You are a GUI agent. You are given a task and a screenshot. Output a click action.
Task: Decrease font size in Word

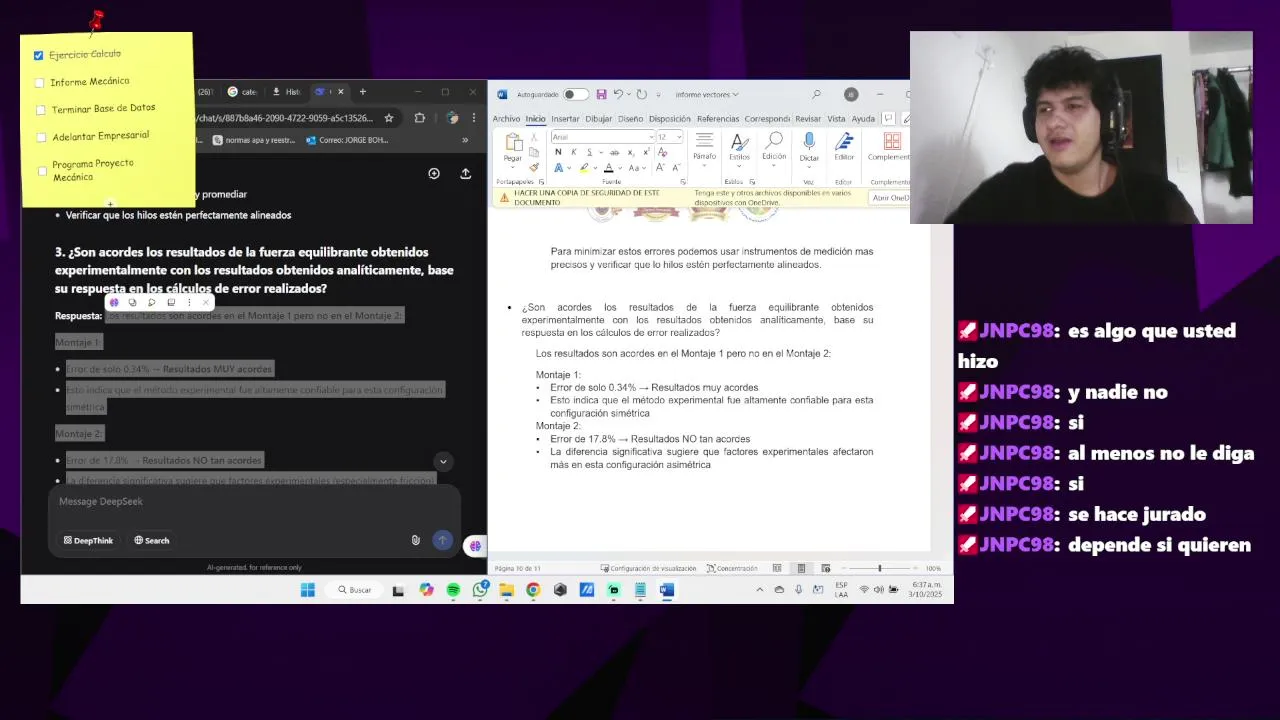click(676, 167)
